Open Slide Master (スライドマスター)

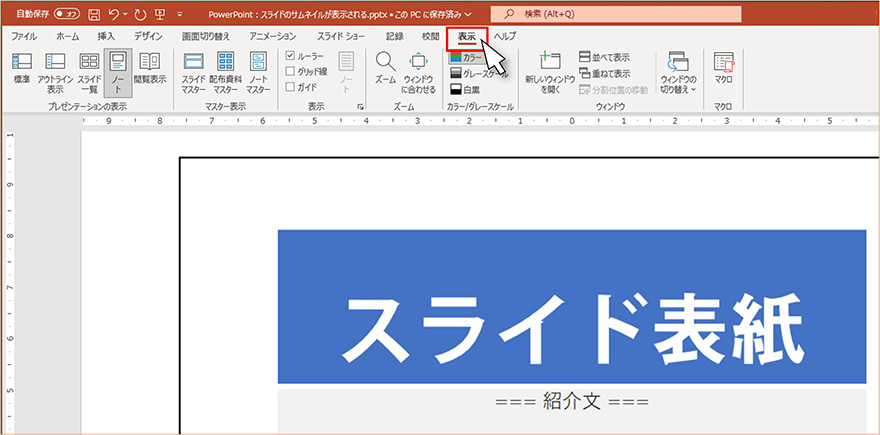click(194, 69)
